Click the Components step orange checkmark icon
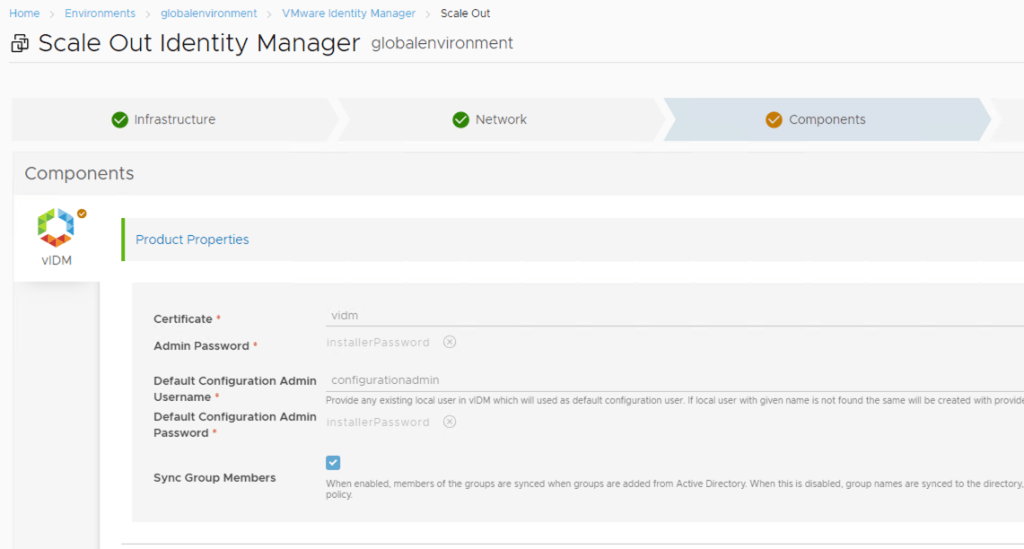Screen dimensions: 1024x549 pyautogui.click(x=774, y=120)
